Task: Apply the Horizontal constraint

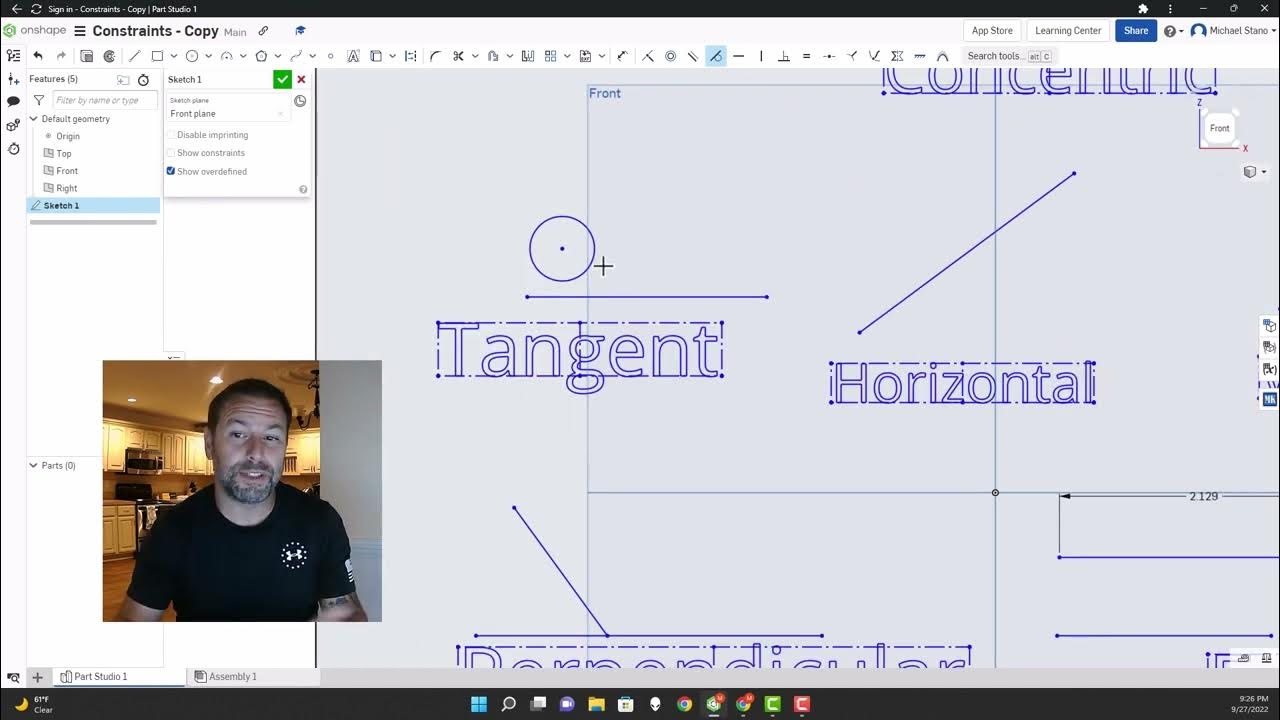Action: (x=739, y=56)
